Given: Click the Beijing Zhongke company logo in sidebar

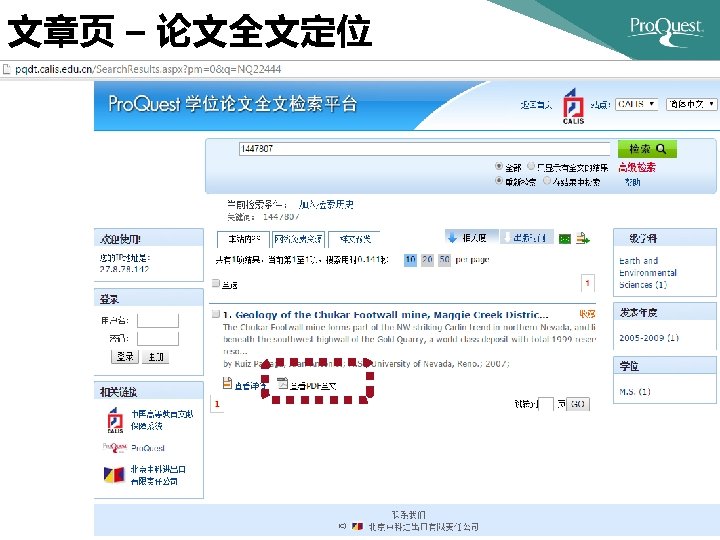Looking at the screenshot, I should click(x=114, y=474).
